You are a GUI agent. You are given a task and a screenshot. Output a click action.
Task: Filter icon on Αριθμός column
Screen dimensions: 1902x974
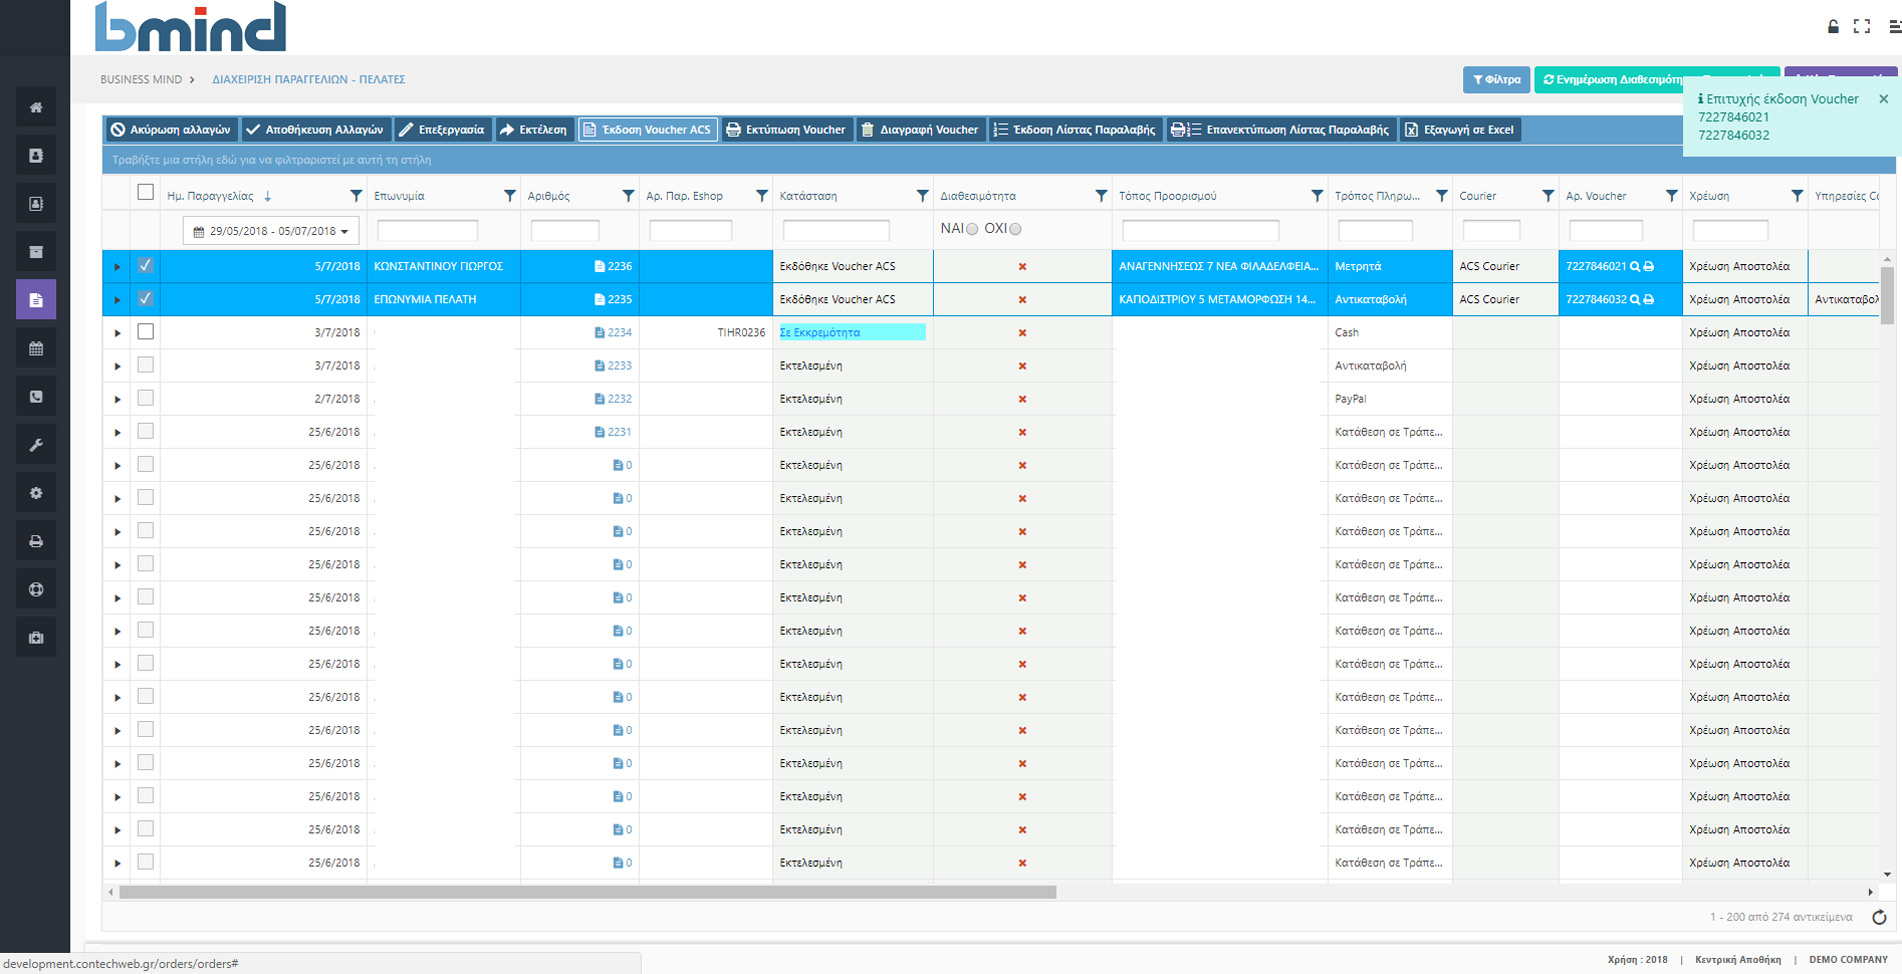pyautogui.click(x=628, y=196)
